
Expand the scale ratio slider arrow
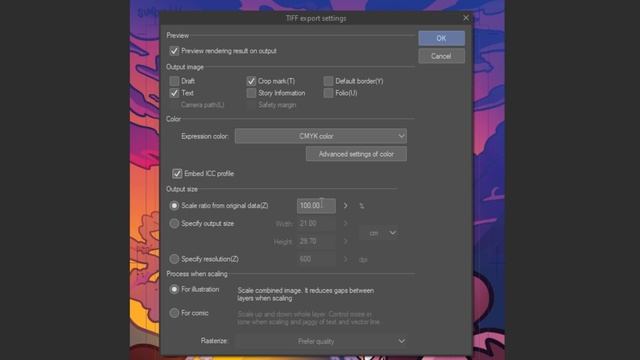346,206
